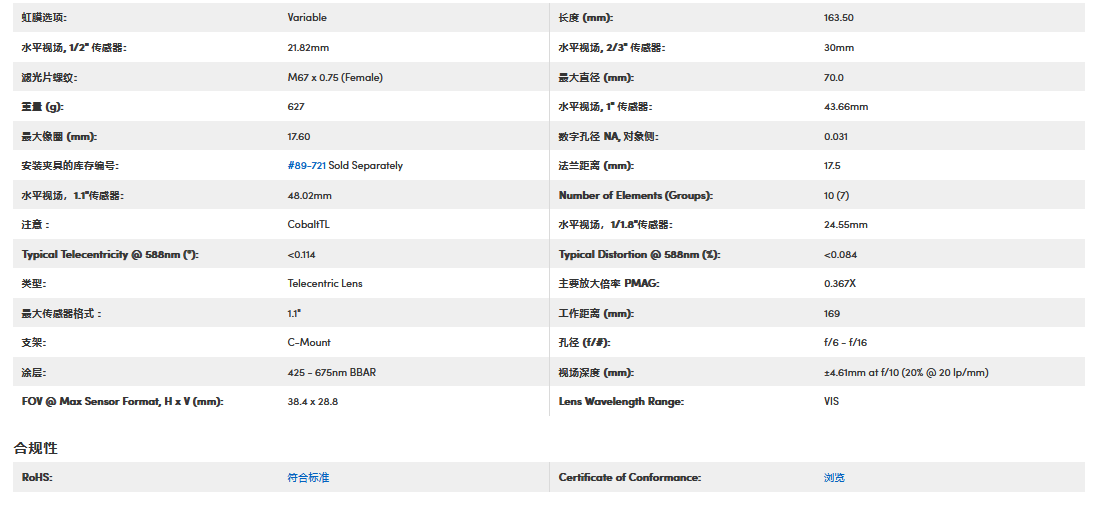
Task: Click the FOV @ Max Sensor Format label
Action: (x=122, y=402)
